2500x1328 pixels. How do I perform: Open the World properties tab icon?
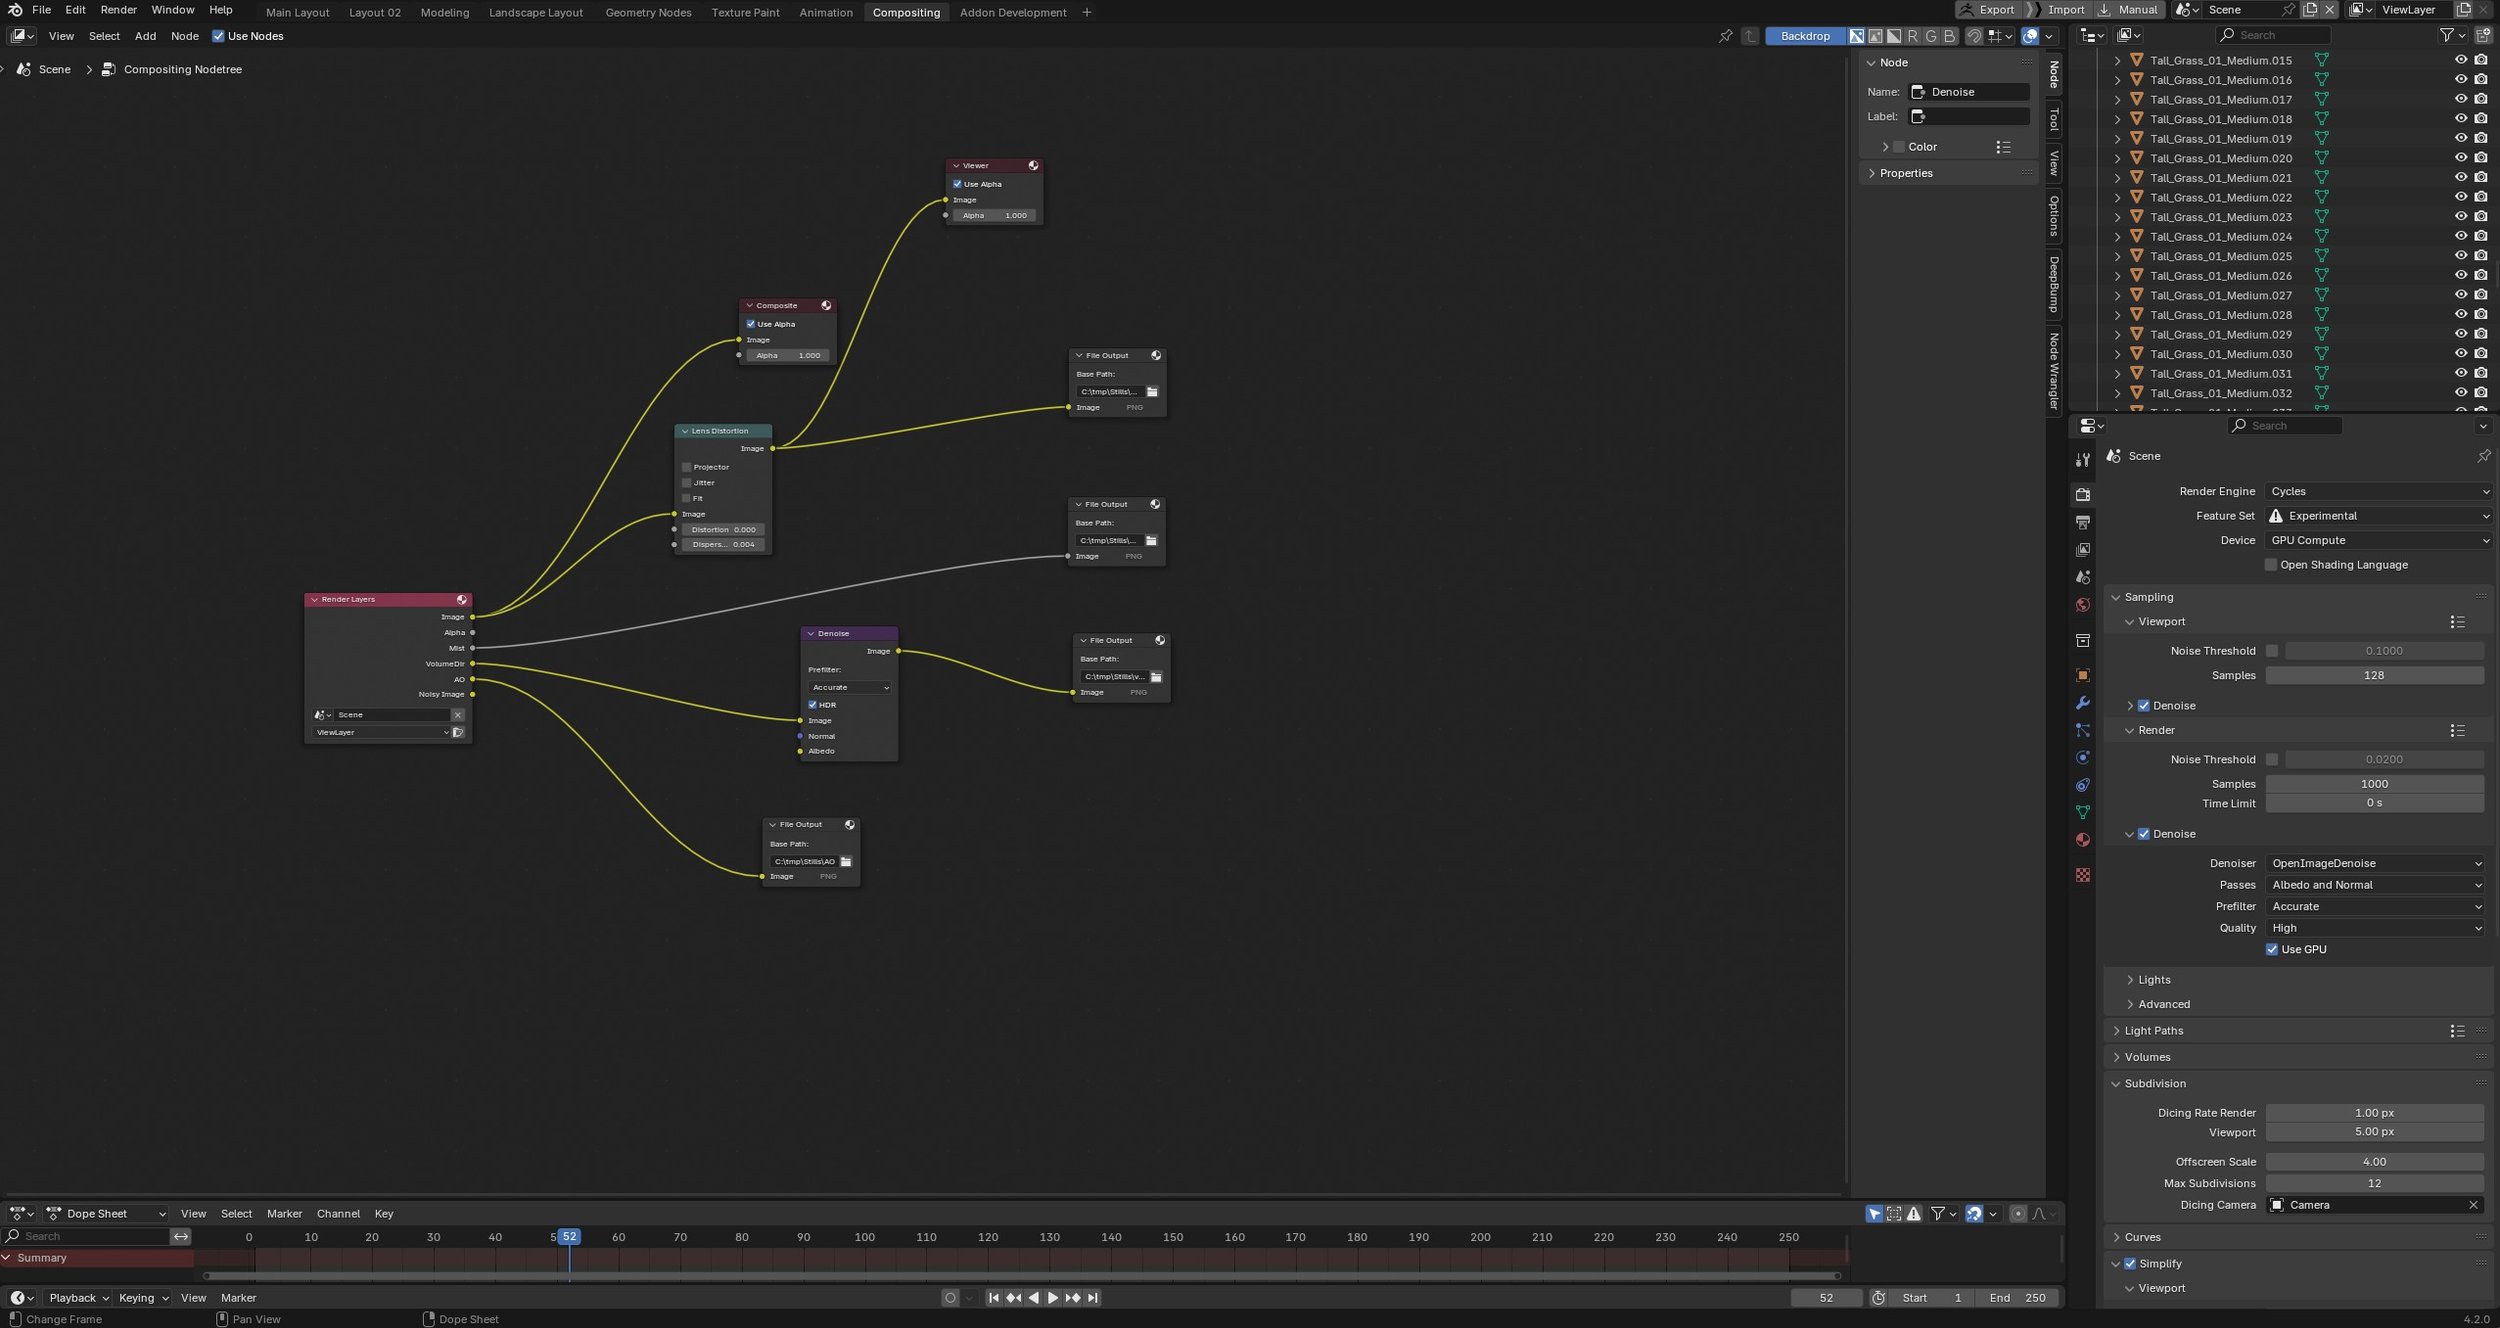coord(2083,606)
